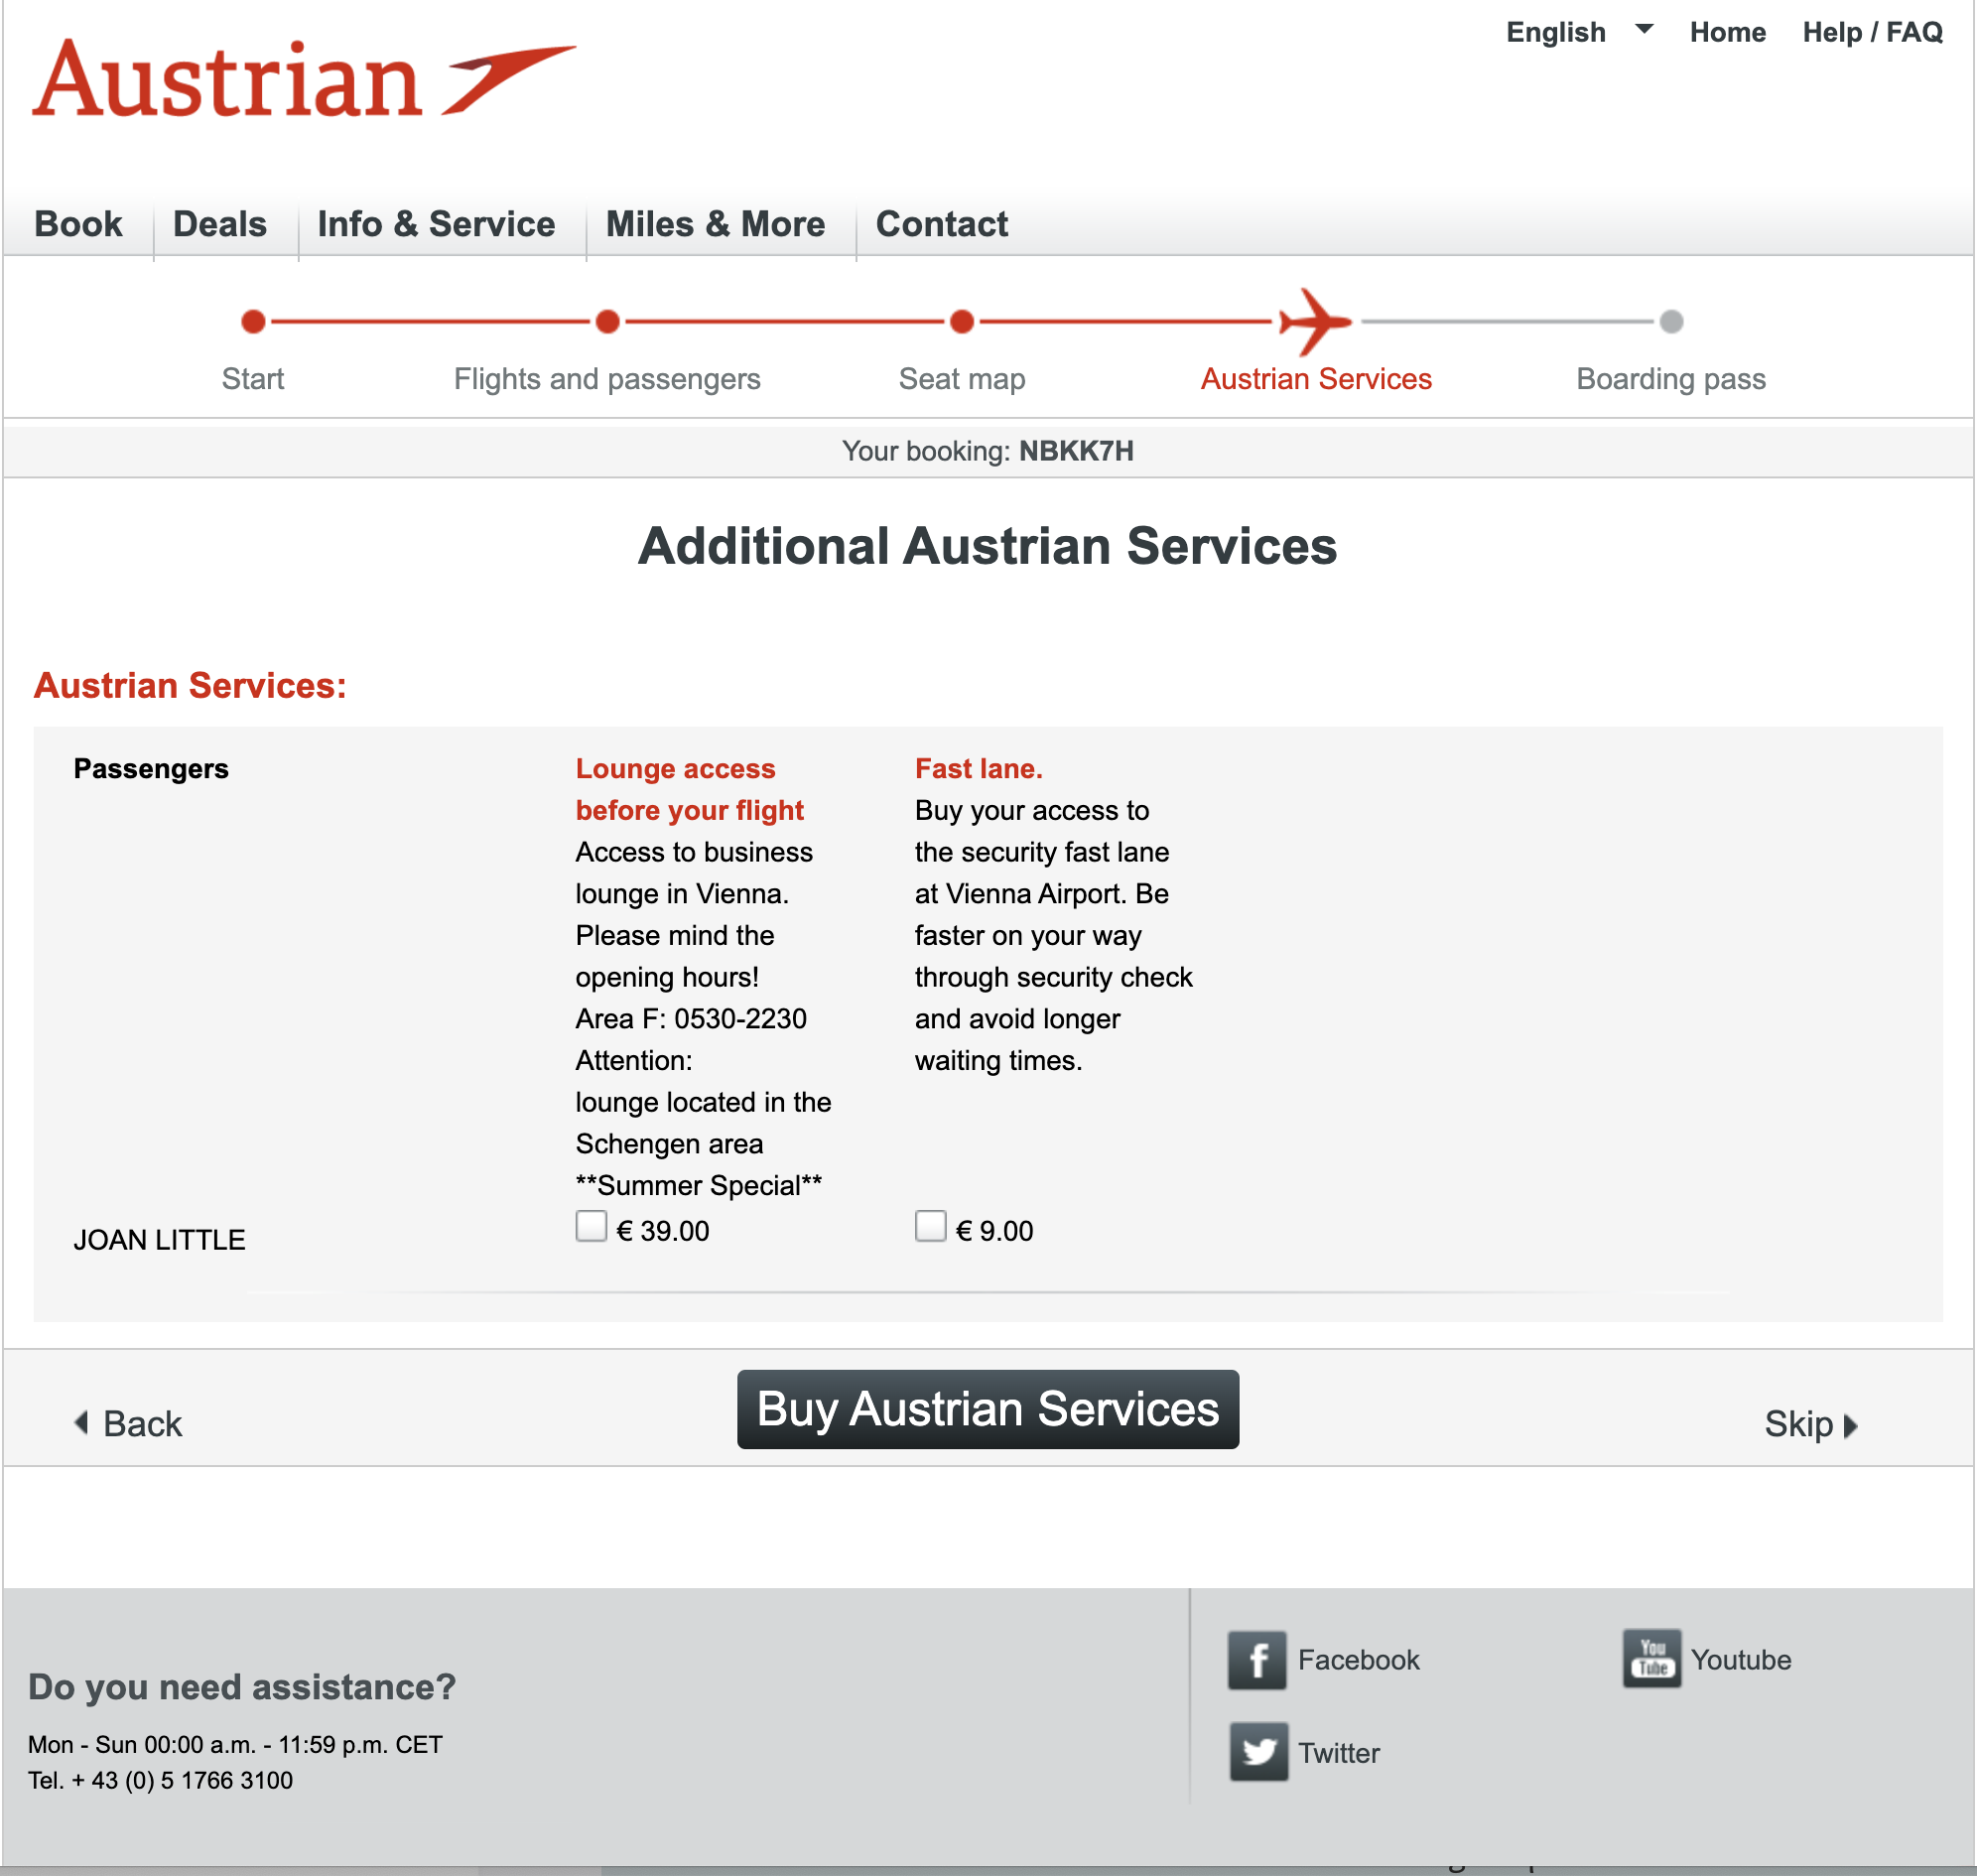1977x1876 pixels.
Task: Click the Twitter bird icon
Action: (1258, 1752)
